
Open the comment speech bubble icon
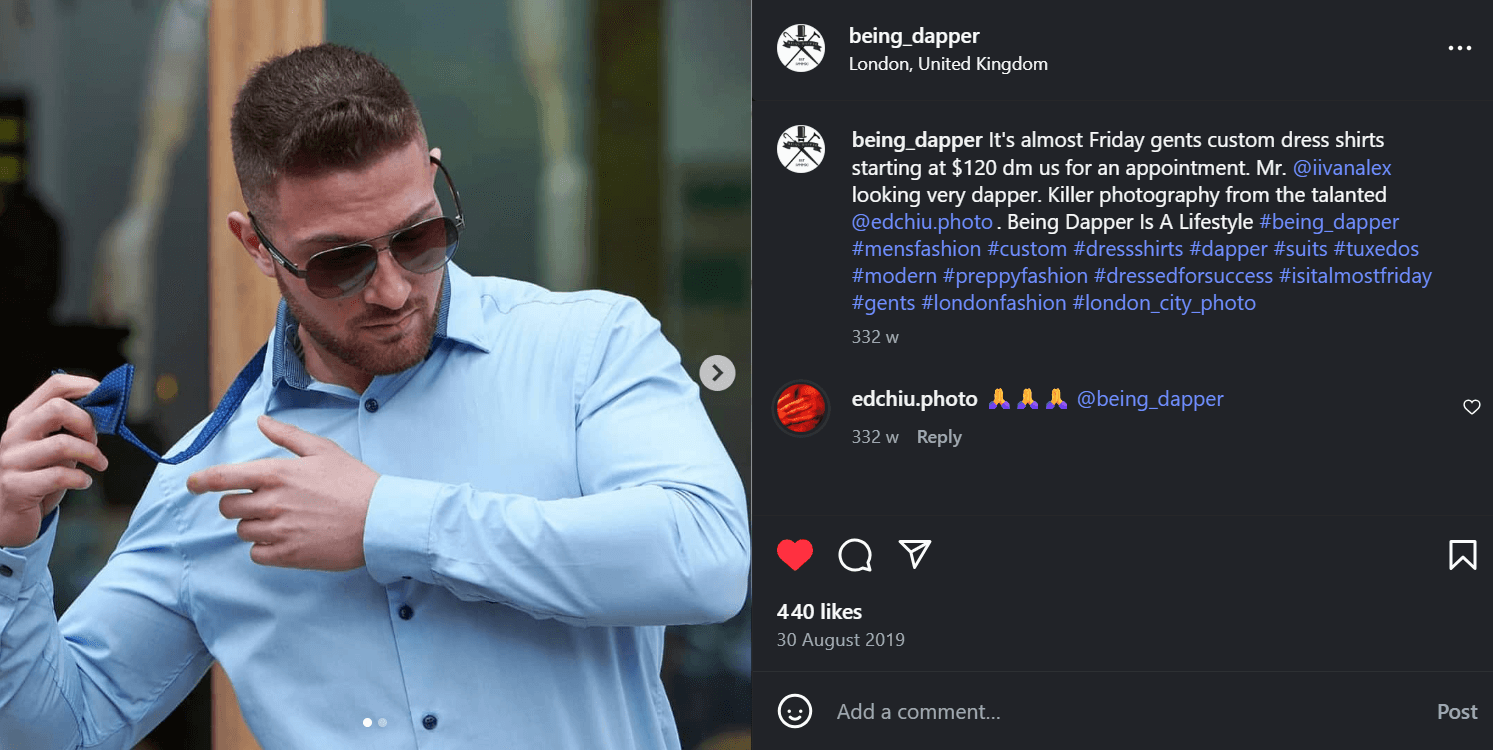coord(855,555)
